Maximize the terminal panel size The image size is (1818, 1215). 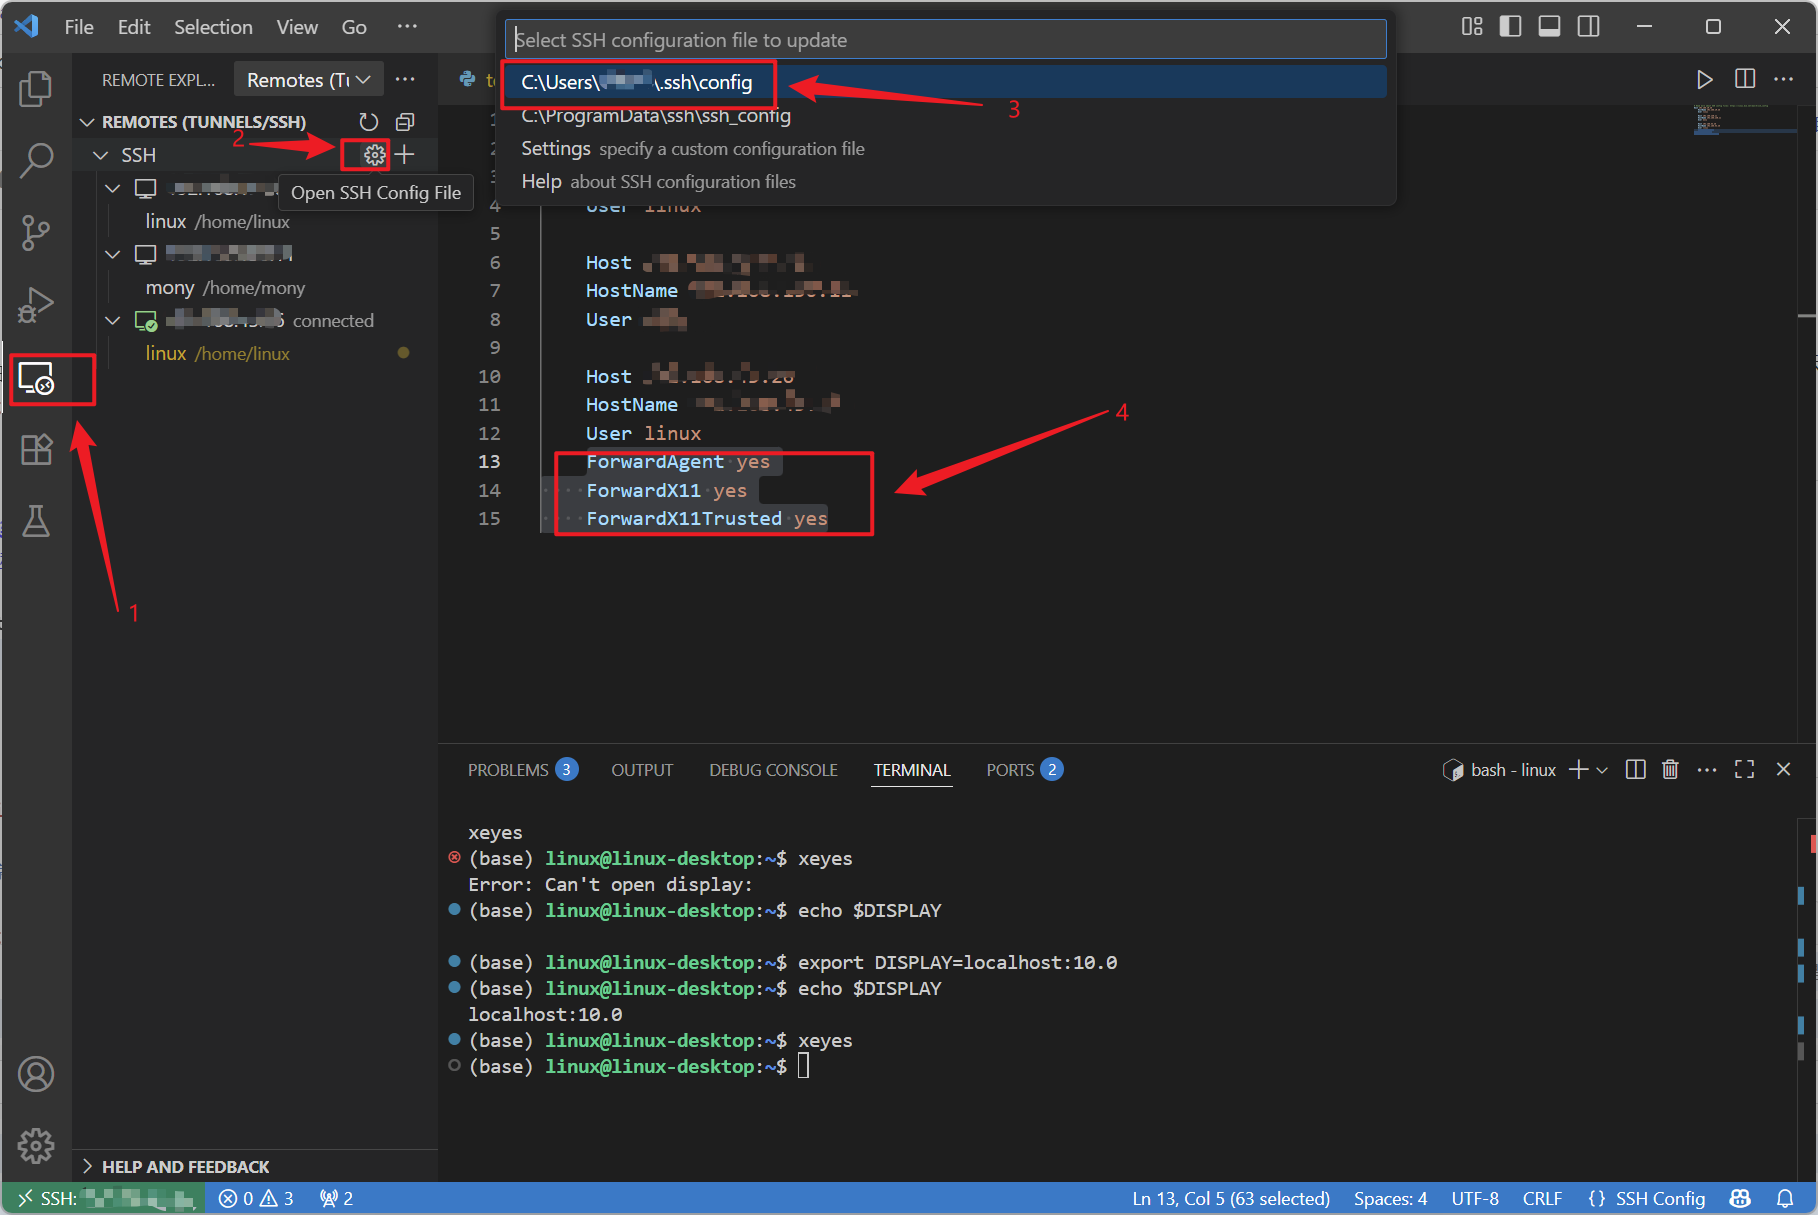click(1745, 770)
